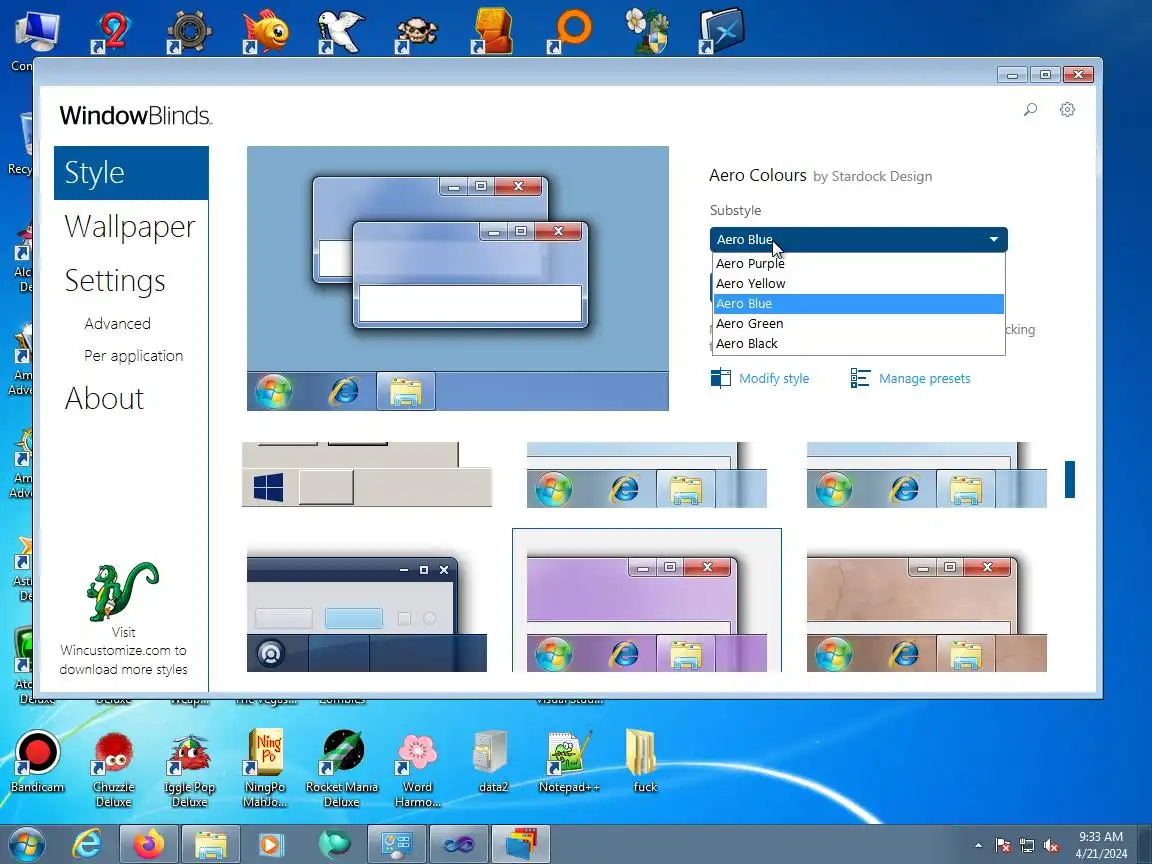Click the Show desktop button
Viewport: 1152px width, 864px height.
pos(1145,844)
